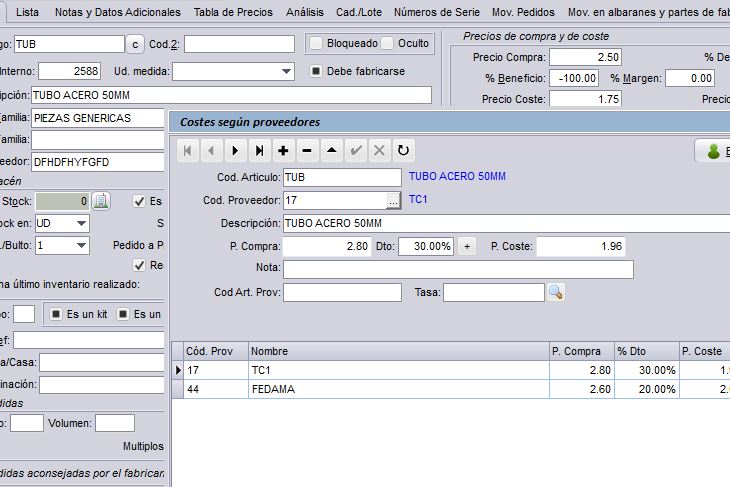This screenshot has width=730, height=487.
Task: Toggle the Bloqueado checkbox
Action: pyautogui.click(x=316, y=43)
